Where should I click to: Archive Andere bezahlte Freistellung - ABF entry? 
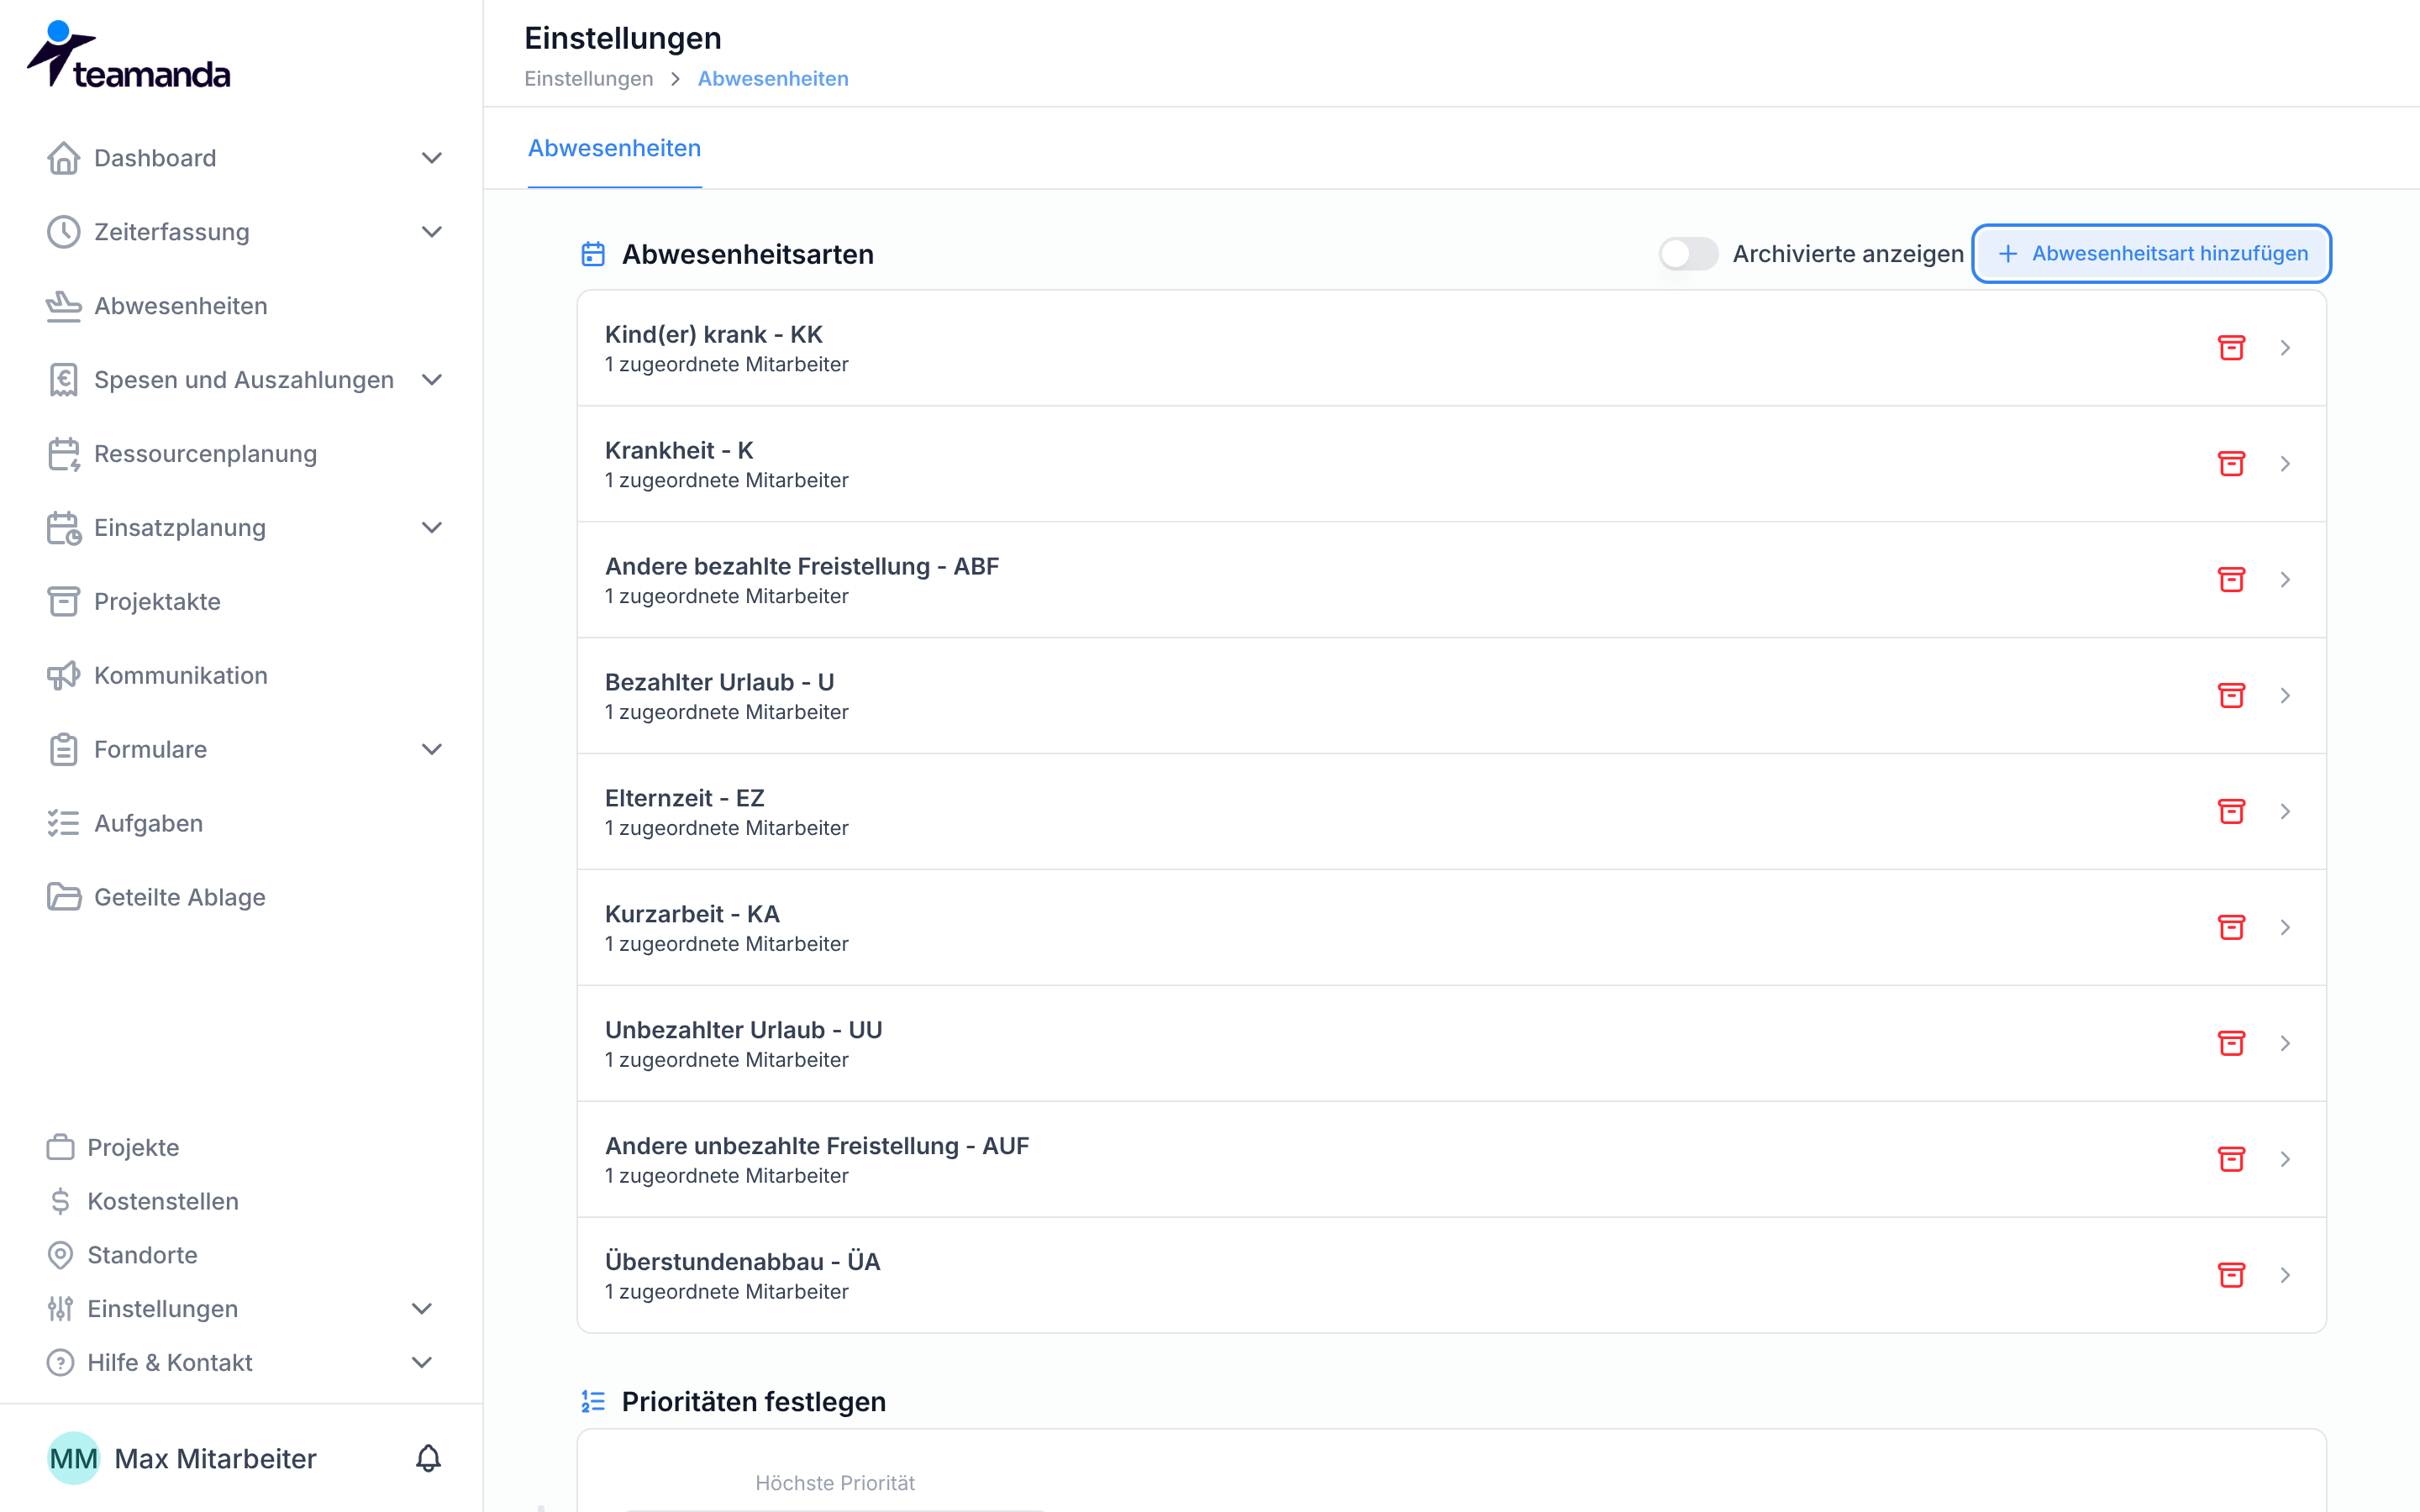[2231, 580]
